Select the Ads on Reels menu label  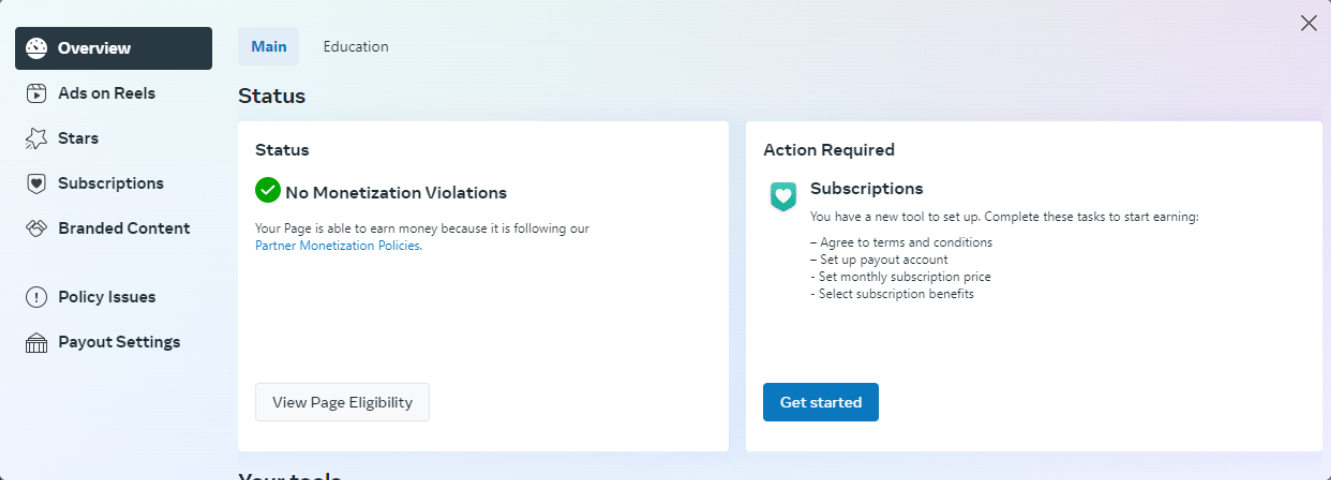pos(106,93)
